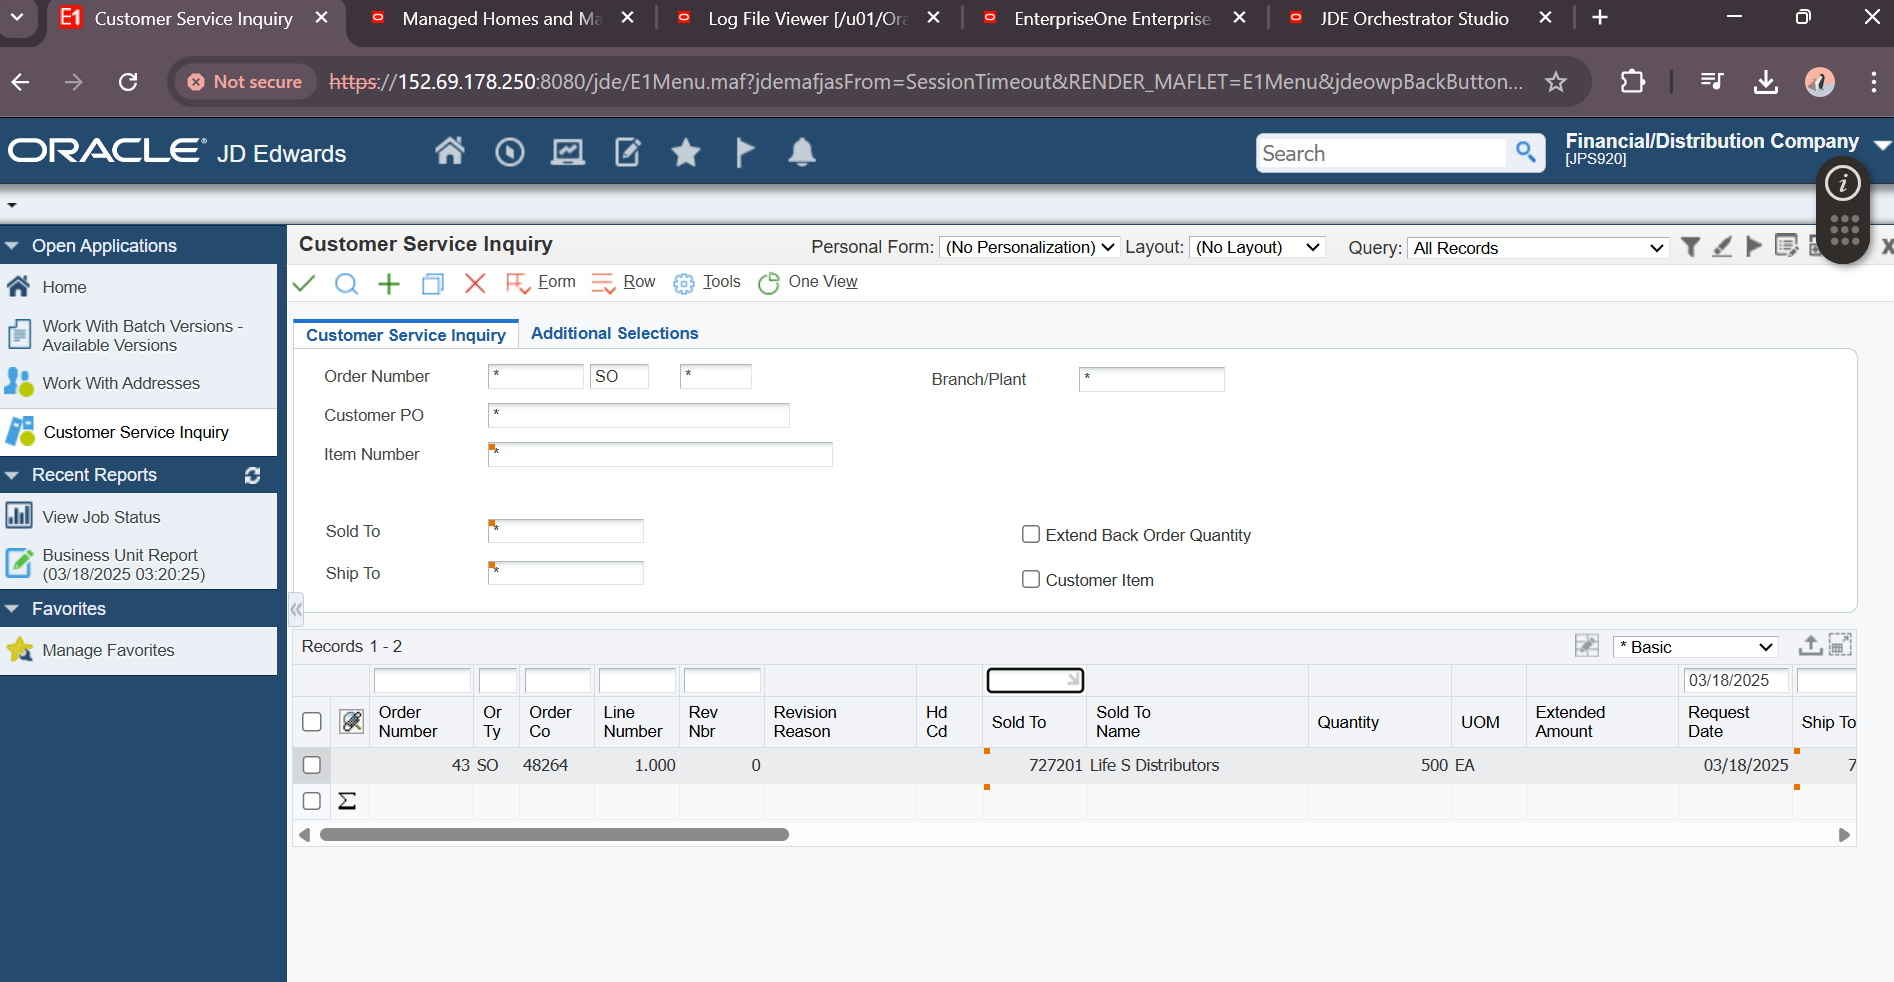The image size is (1894, 982).
Task: Select the row checkbox for order 43
Action: pyautogui.click(x=312, y=765)
